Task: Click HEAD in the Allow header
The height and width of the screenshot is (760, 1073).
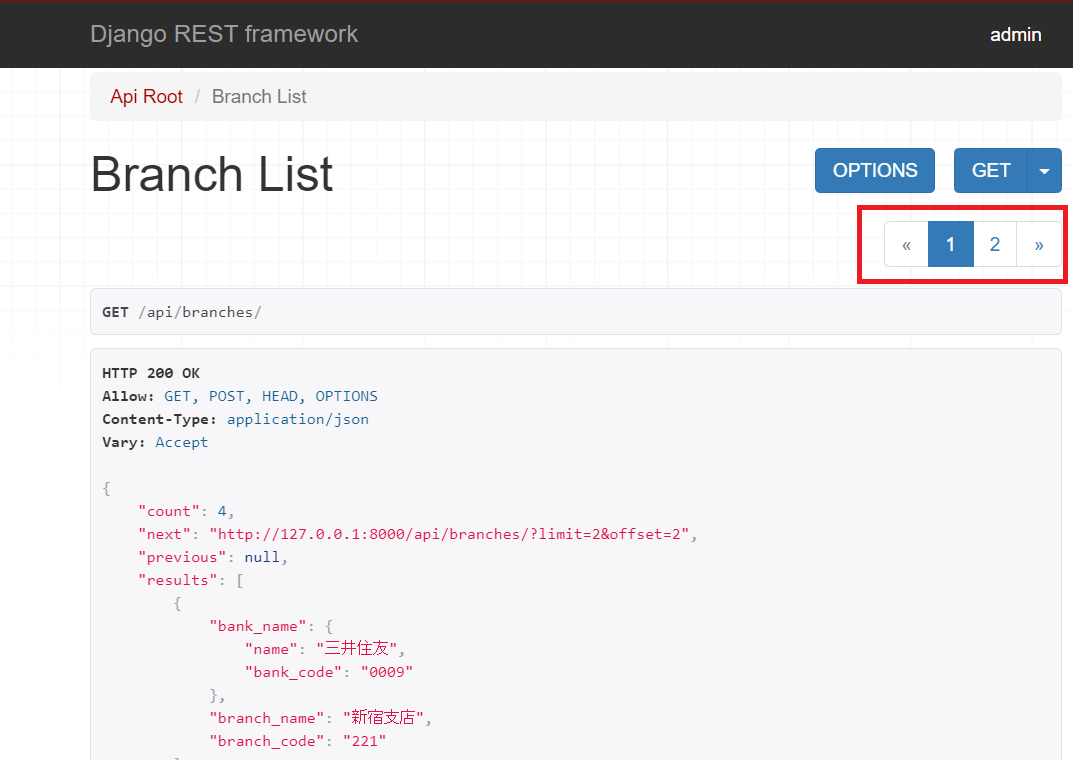Action: (x=280, y=395)
